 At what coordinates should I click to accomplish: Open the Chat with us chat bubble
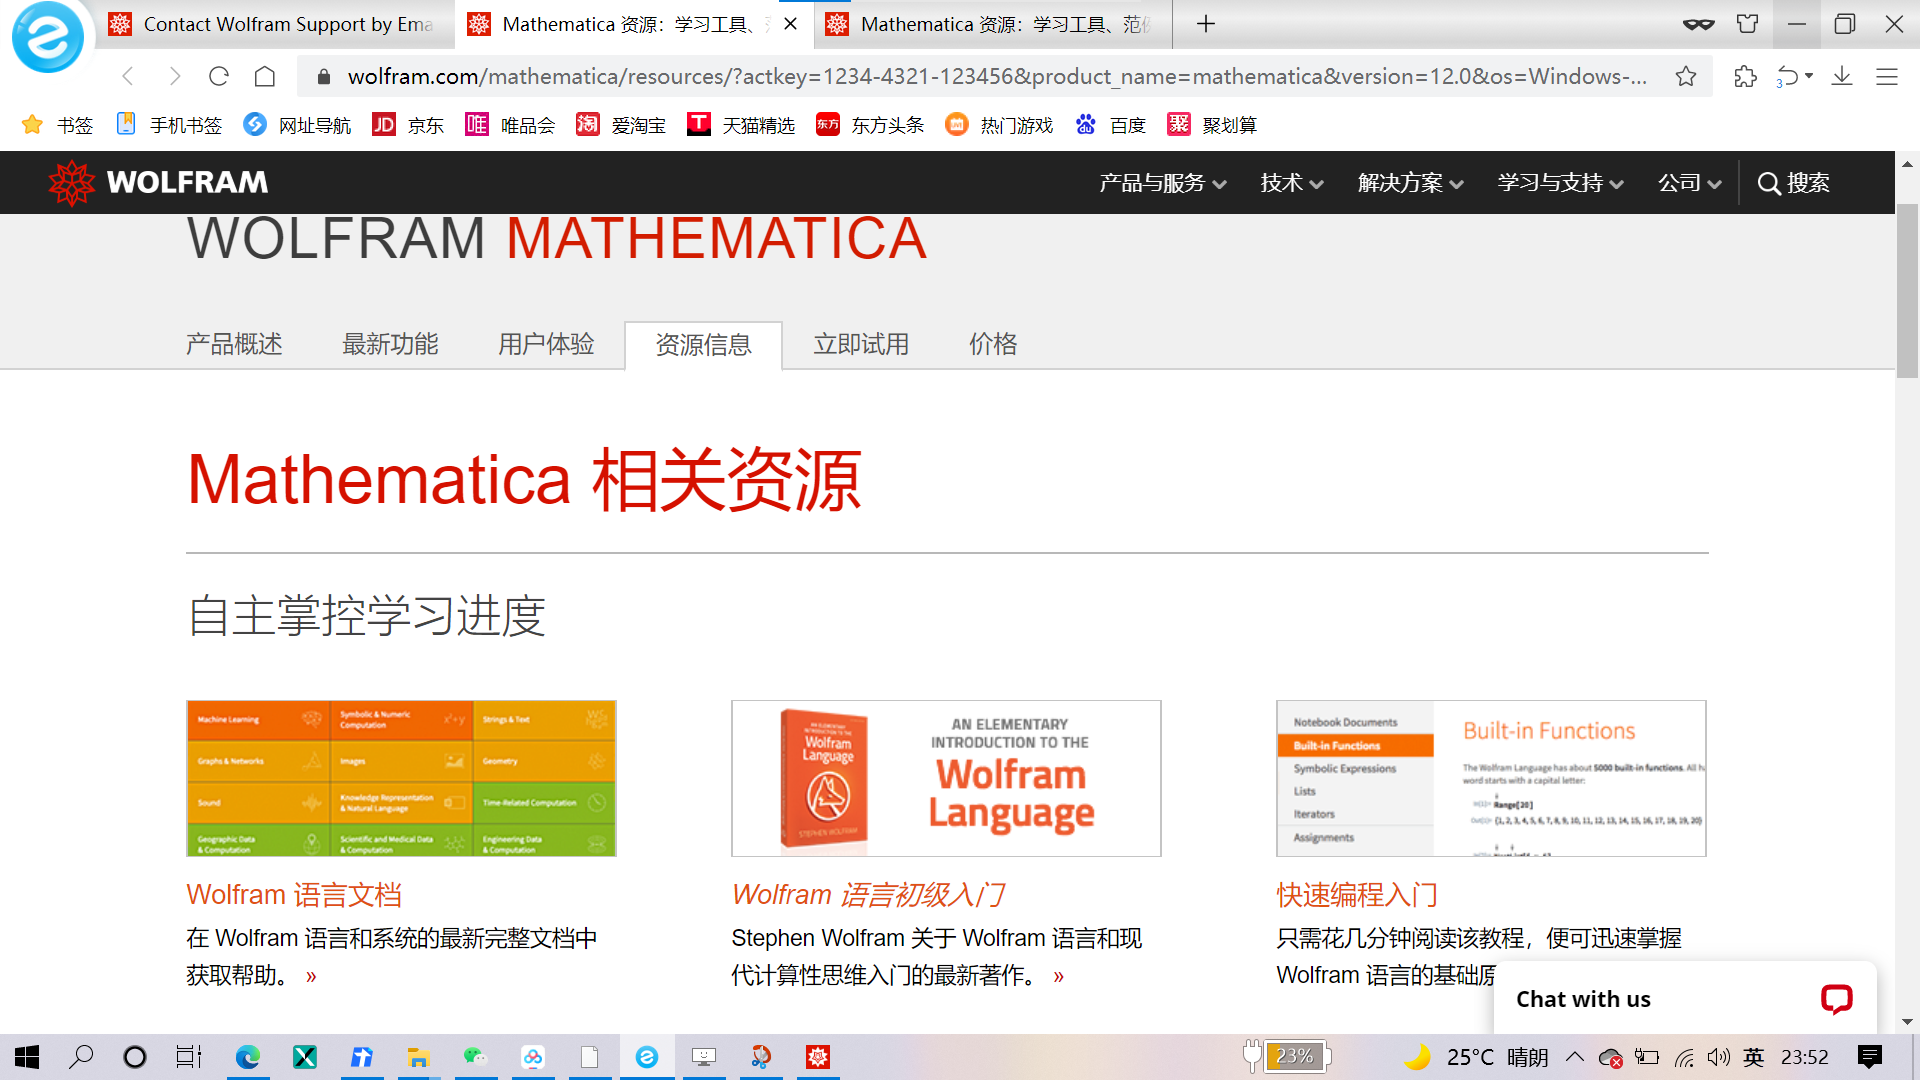point(1838,998)
